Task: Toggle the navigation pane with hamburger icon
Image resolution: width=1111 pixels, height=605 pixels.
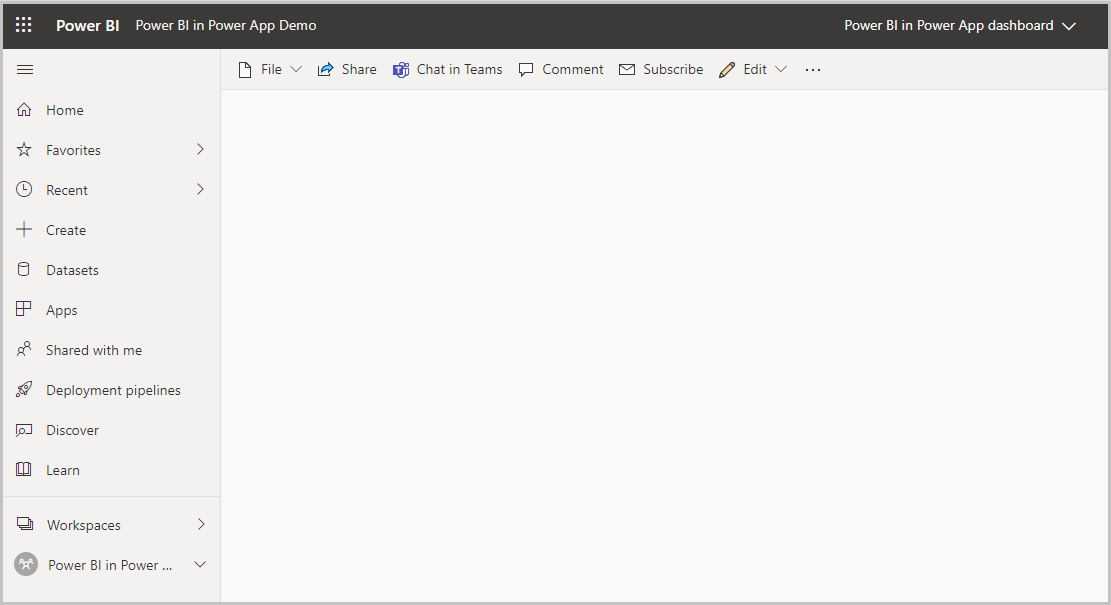Action: coord(25,69)
